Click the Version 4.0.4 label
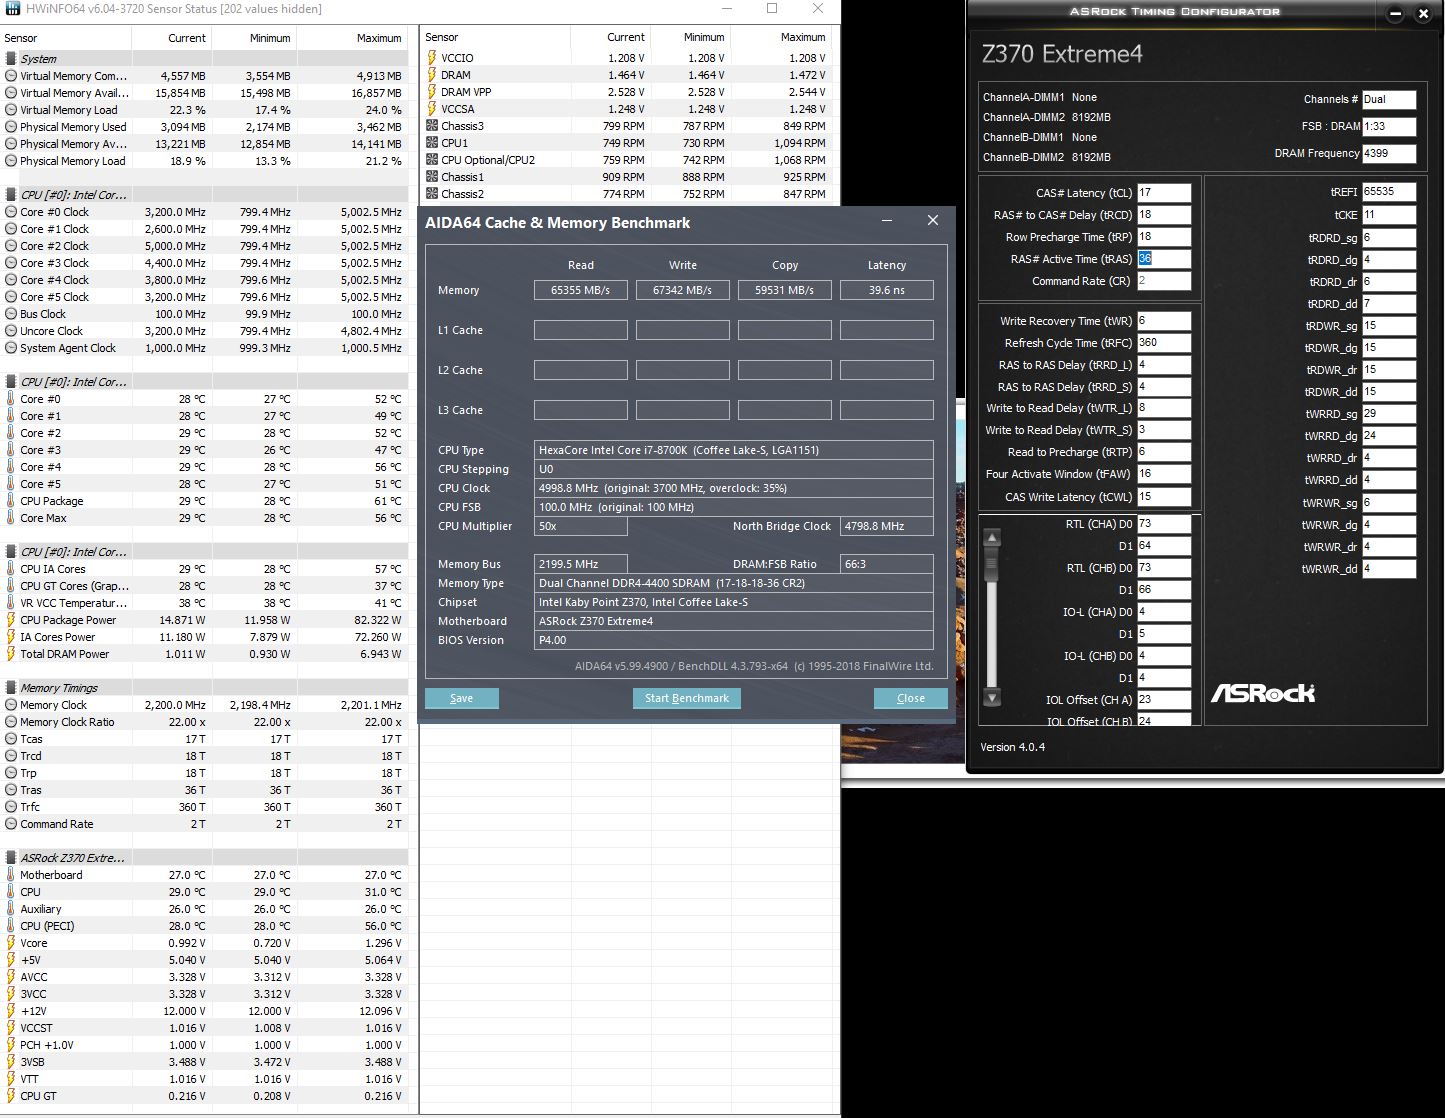The height and width of the screenshot is (1118, 1445). (1012, 747)
